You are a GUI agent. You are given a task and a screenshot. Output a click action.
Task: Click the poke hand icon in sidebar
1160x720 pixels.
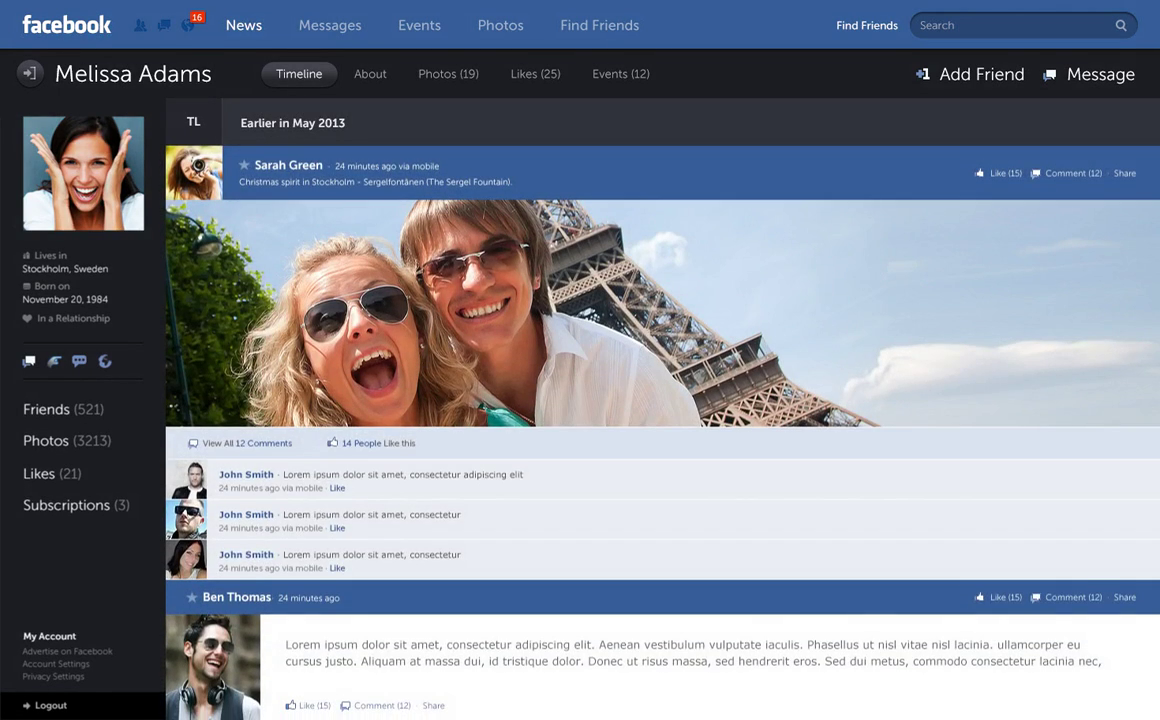tap(54, 362)
